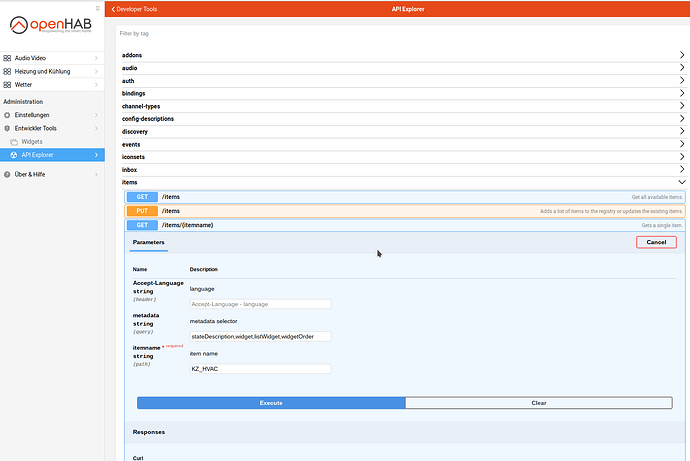Expand the addons API section

click(400, 55)
